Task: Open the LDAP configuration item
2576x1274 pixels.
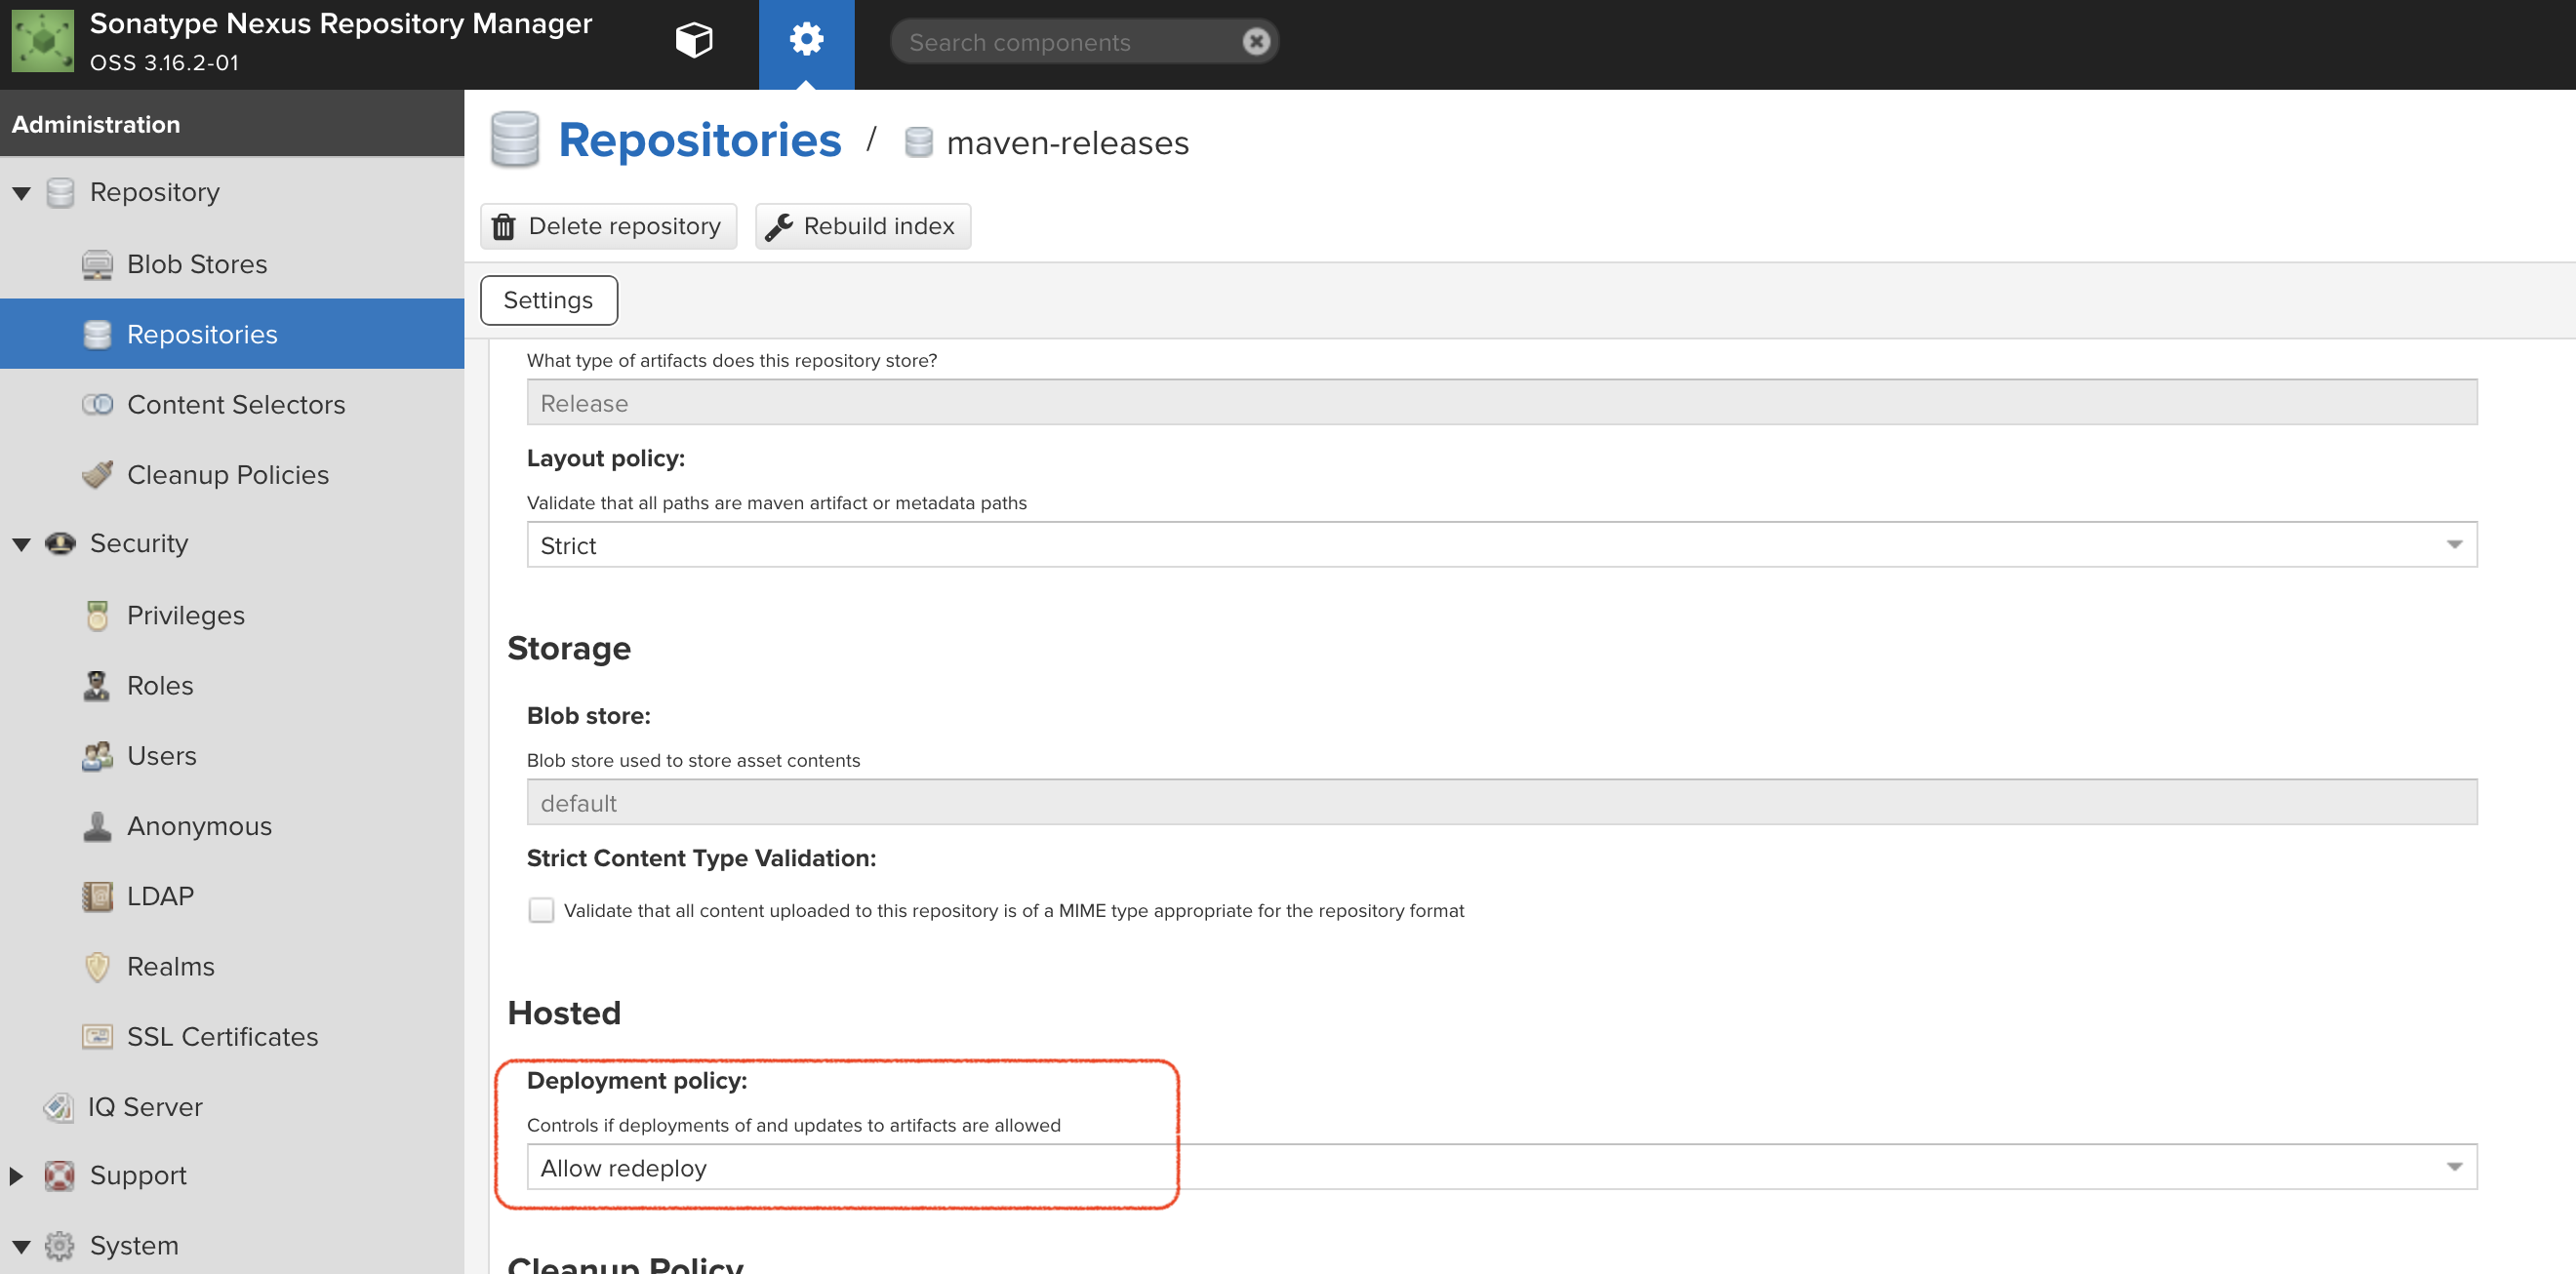Action: click(x=160, y=896)
